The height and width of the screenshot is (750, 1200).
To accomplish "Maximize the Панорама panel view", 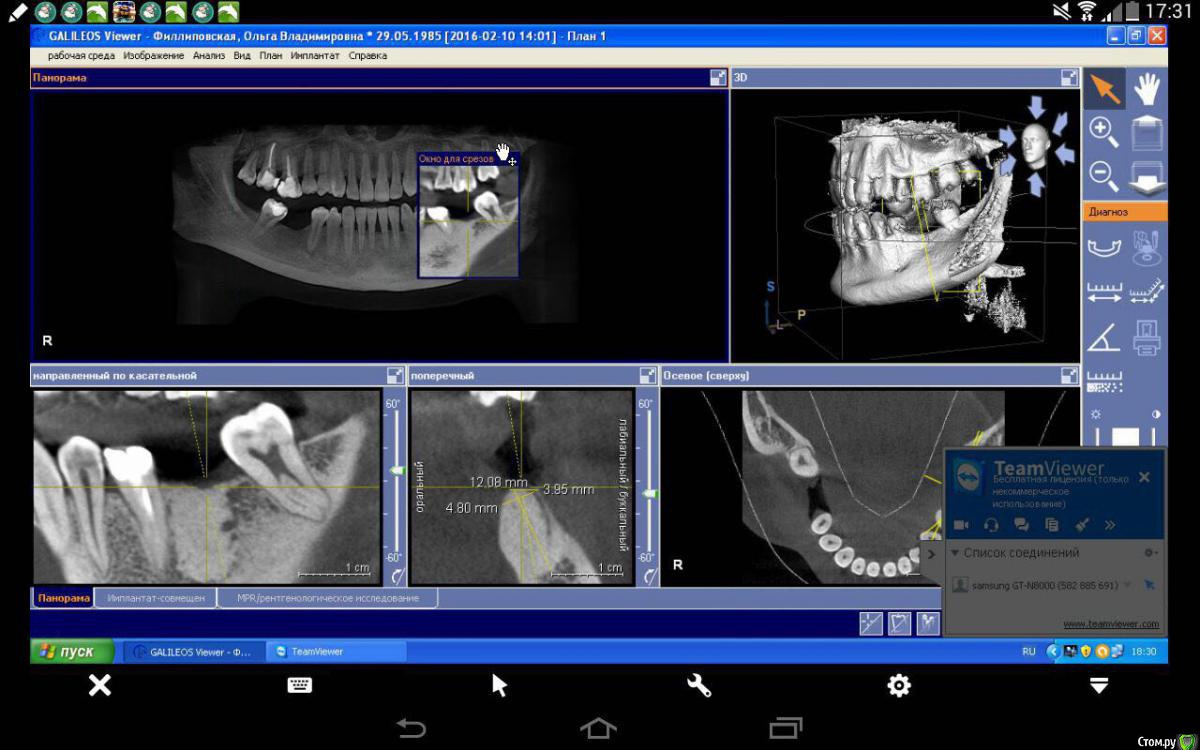I will [718, 77].
